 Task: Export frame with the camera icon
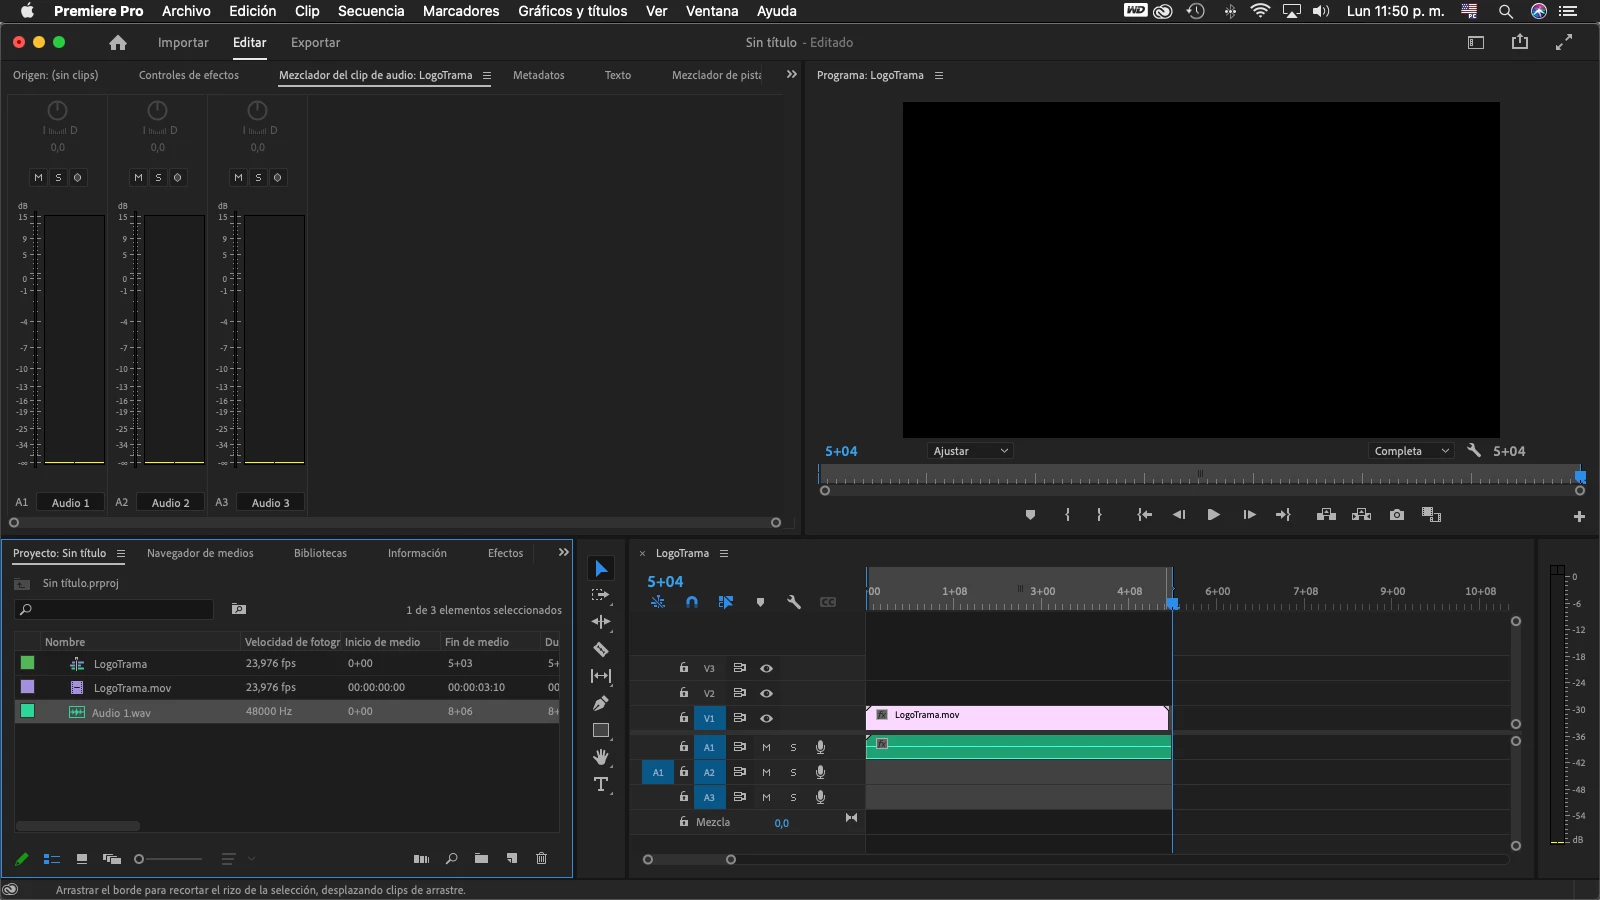point(1397,515)
